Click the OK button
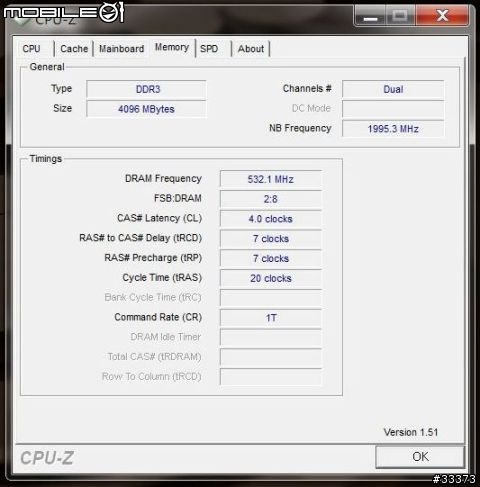The image size is (480, 487). tap(420, 457)
